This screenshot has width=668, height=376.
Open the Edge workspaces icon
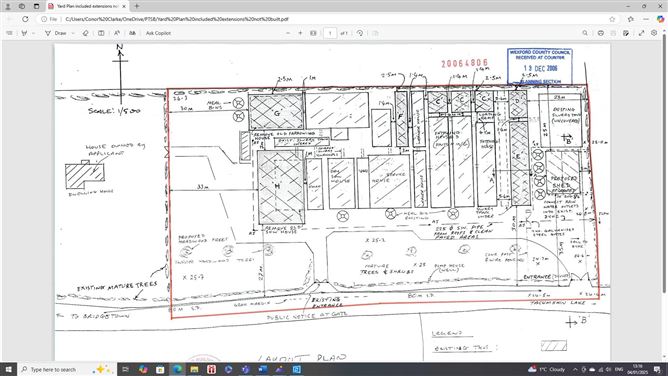[x=22, y=6]
